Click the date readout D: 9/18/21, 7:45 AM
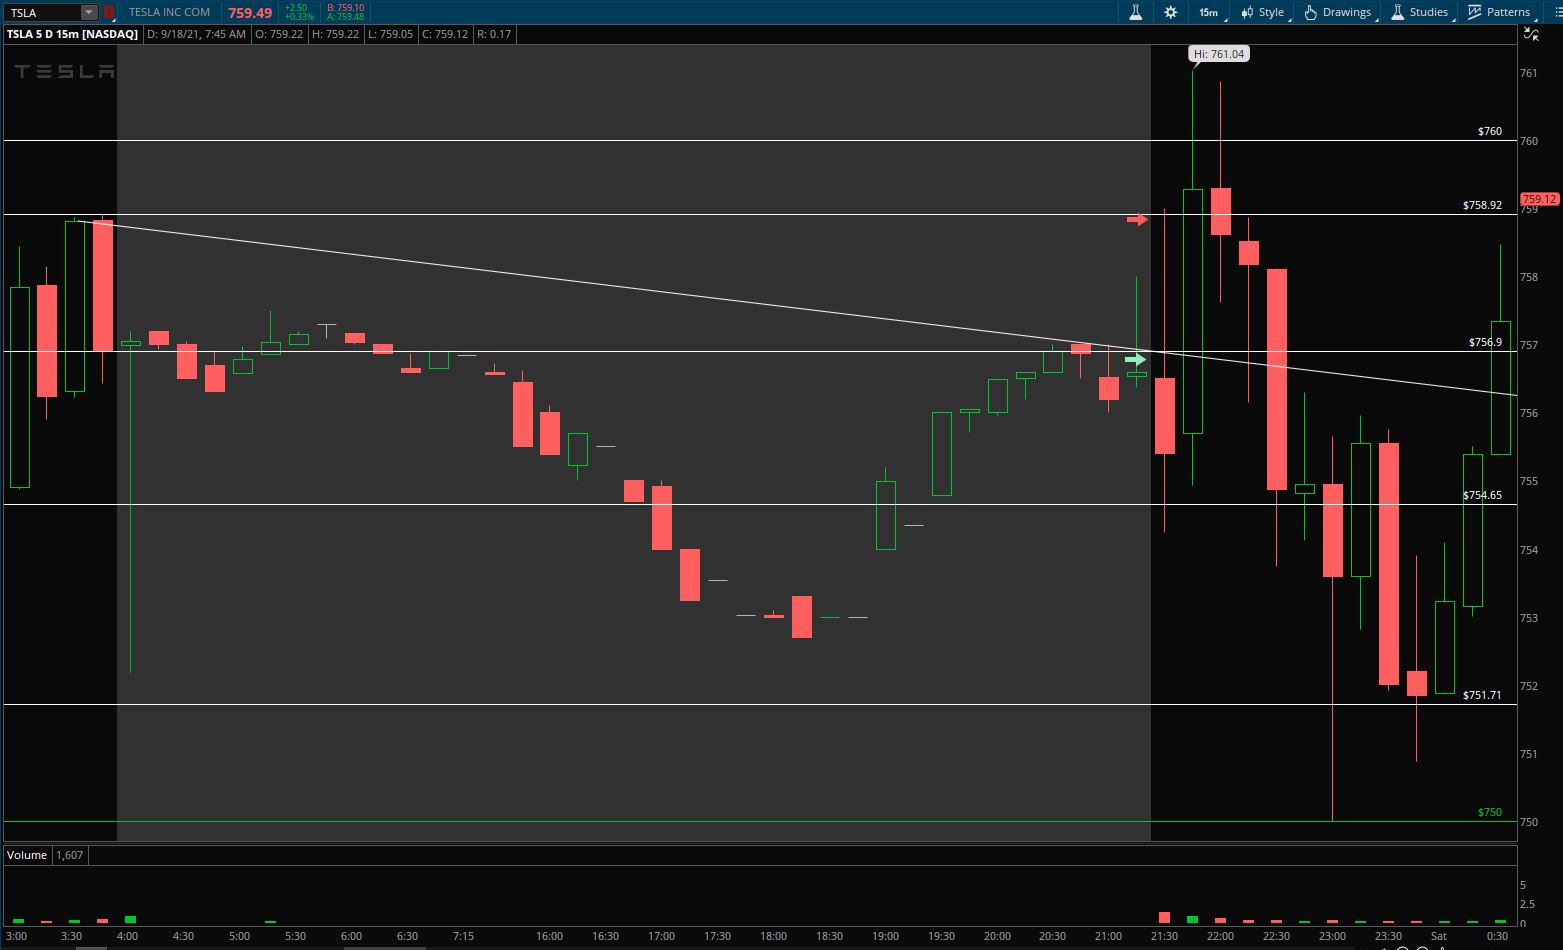This screenshot has height=950, width=1563. pos(196,34)
